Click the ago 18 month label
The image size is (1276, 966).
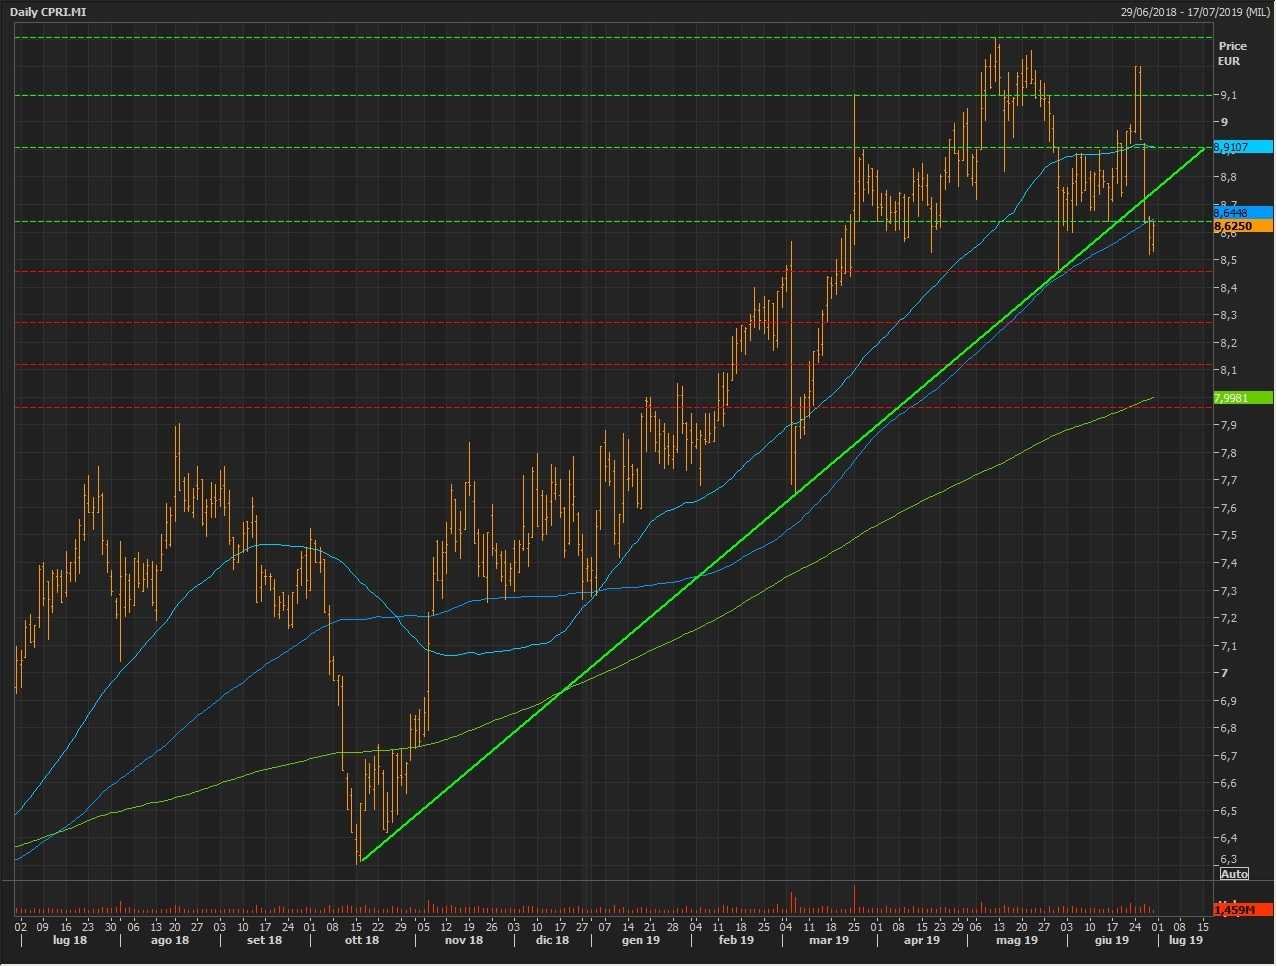tap(170, 940)
